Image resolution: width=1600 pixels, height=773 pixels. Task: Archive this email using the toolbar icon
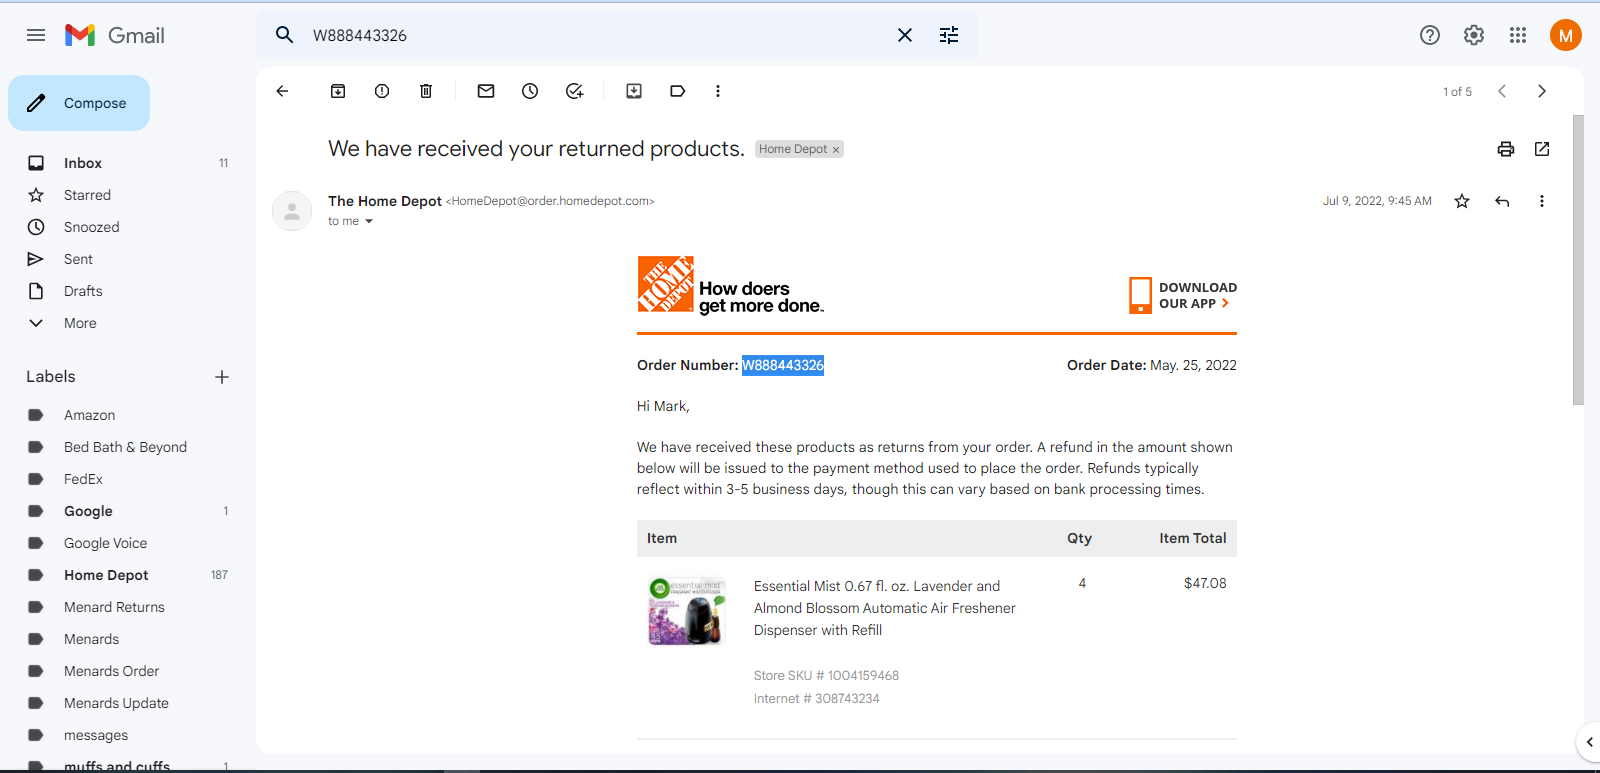click(338, 91)
